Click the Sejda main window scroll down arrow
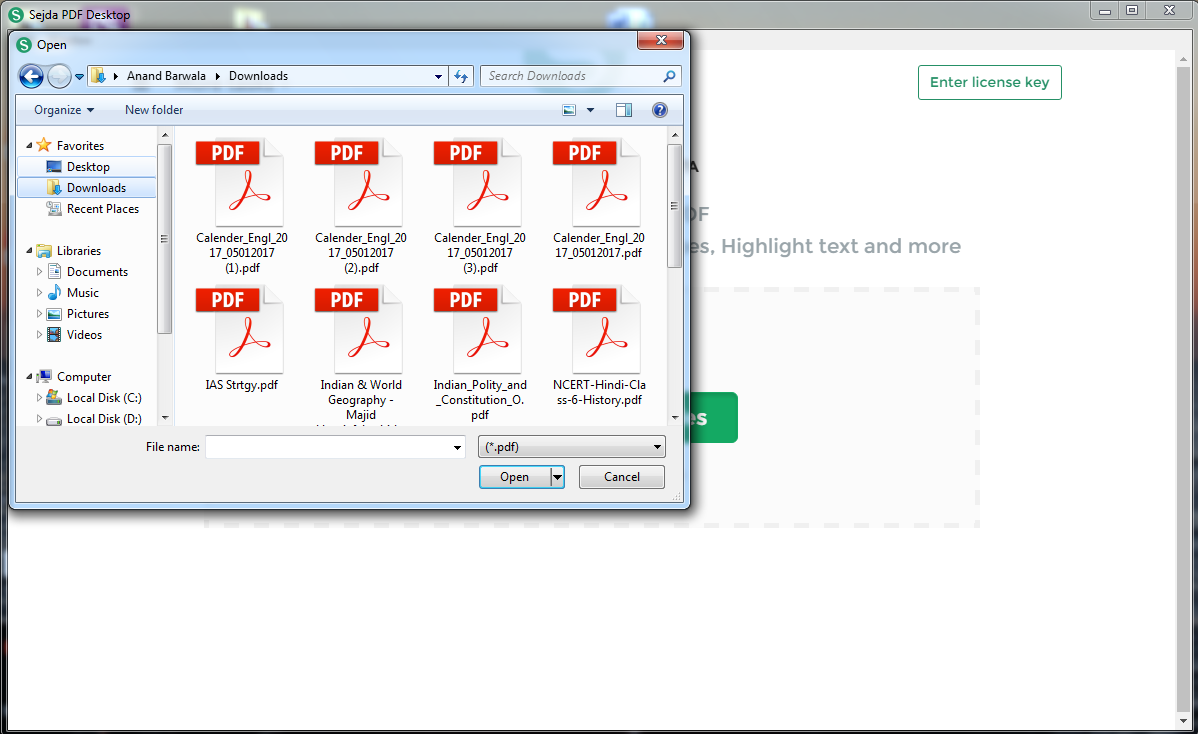 click(1183, 721)
